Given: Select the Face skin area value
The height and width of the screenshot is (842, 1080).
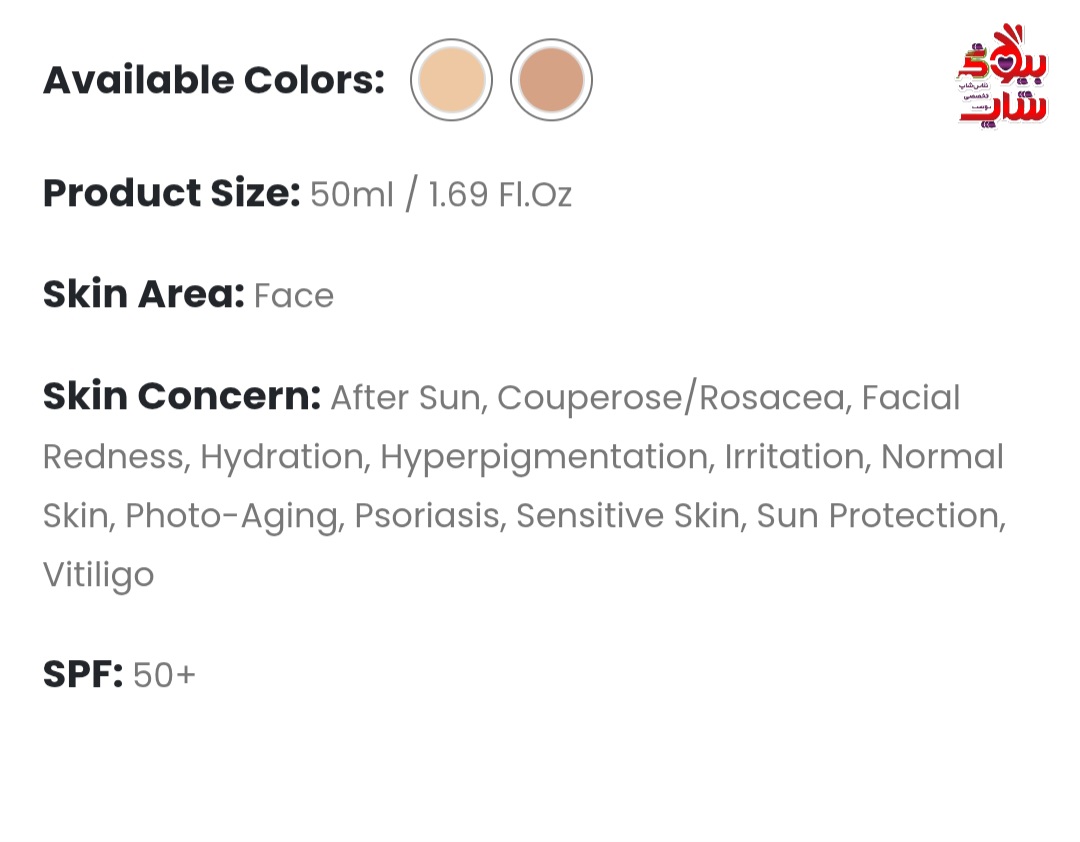Looking at the screenshot, I should tap(294, 296).
